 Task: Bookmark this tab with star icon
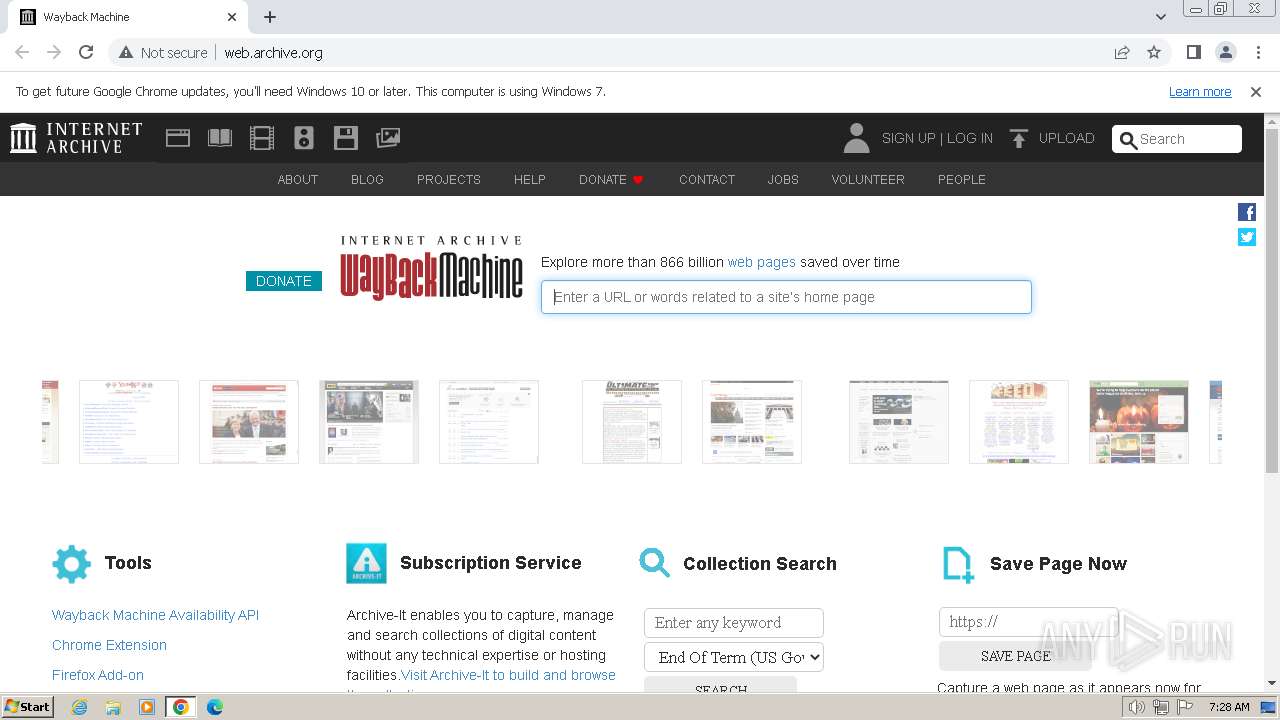pyautogui.click(x=1154, y=52)
